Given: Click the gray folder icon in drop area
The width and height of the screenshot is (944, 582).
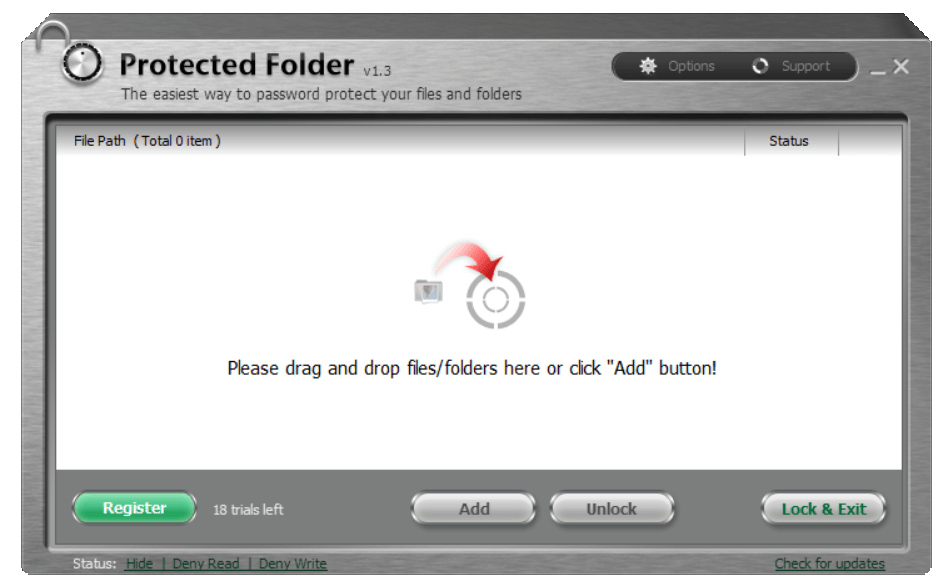Looking at the screenshot, I should coord(429,292).
